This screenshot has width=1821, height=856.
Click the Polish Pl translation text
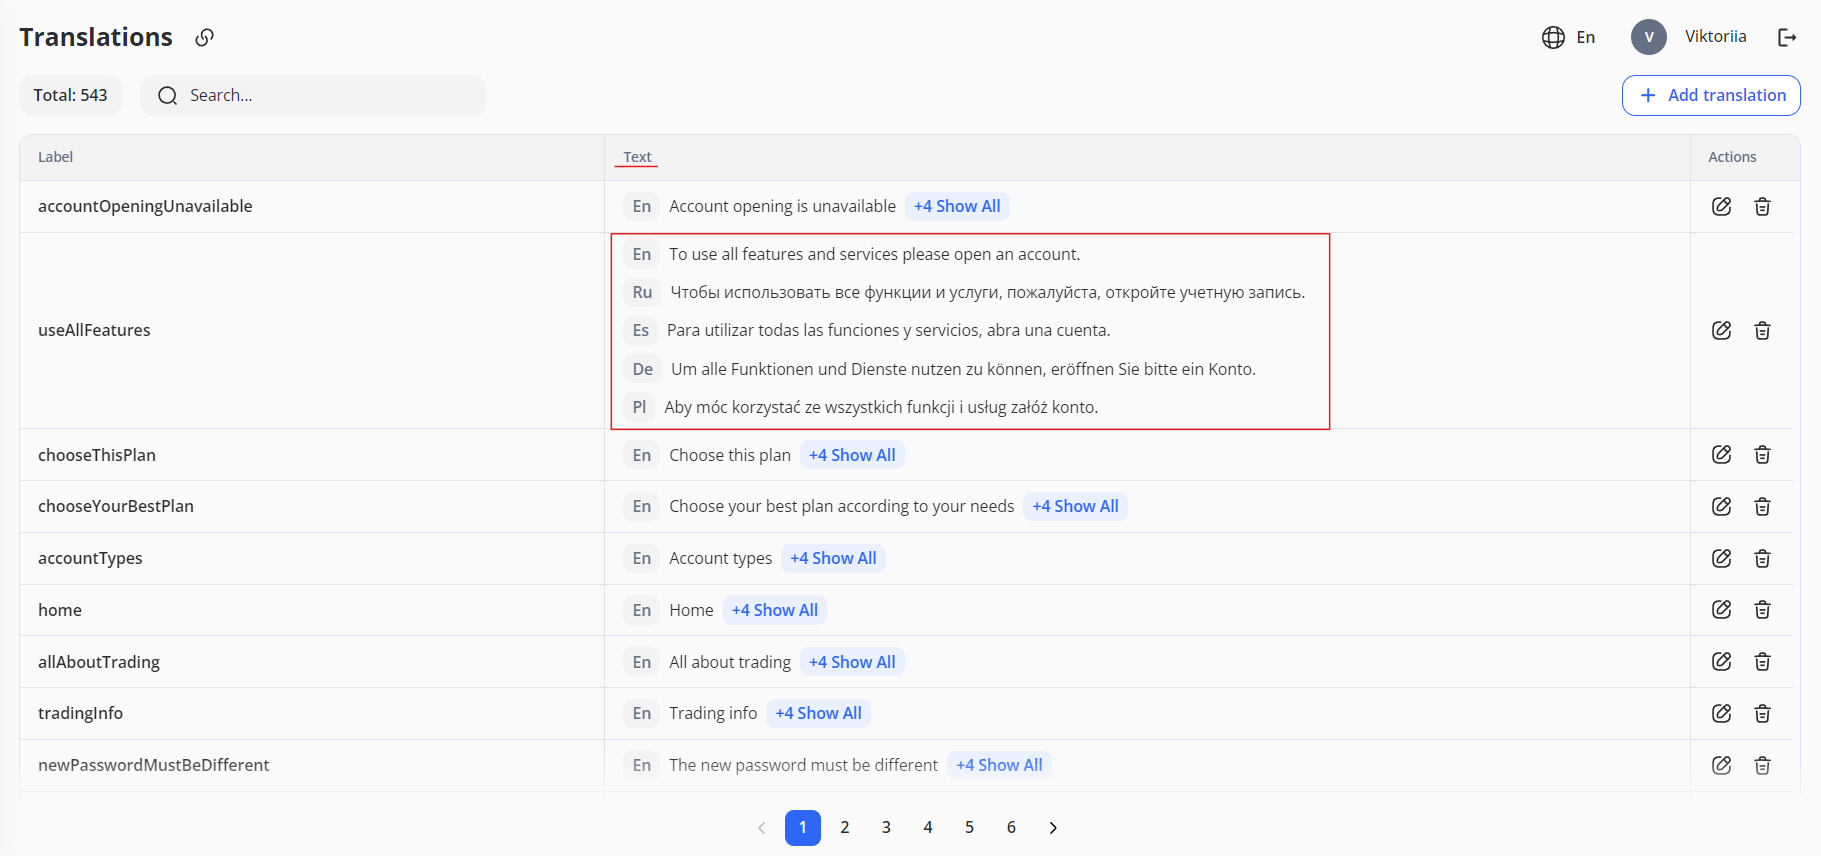pos(881,407)
